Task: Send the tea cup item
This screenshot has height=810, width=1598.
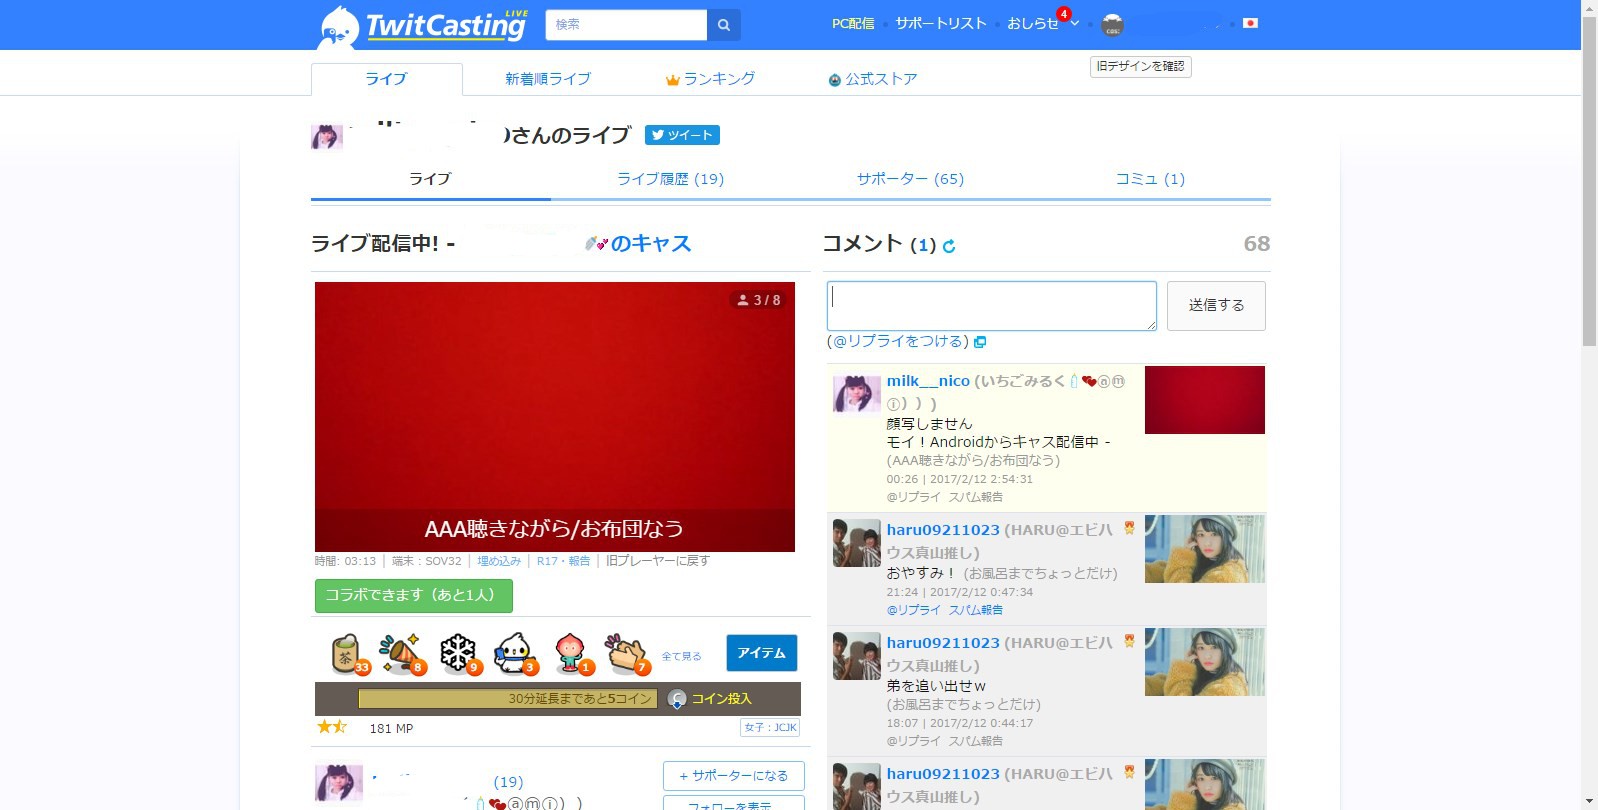Action: (348, 654)
